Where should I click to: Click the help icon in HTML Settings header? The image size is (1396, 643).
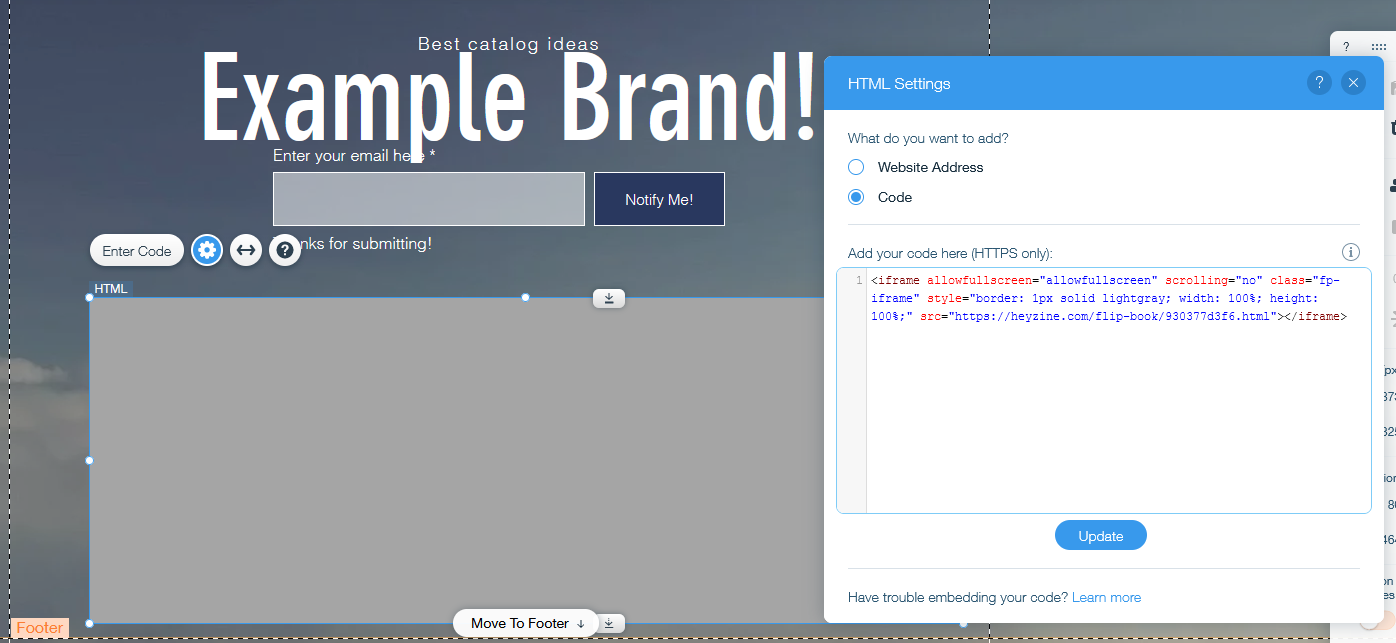[1319, 82]
